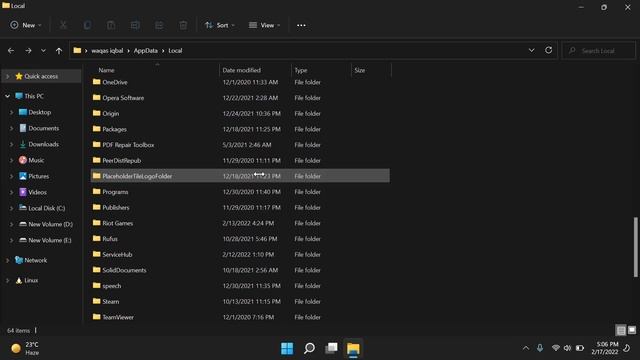Go forward with the right arrow
The image size is (640, 360).
(28, 51)
